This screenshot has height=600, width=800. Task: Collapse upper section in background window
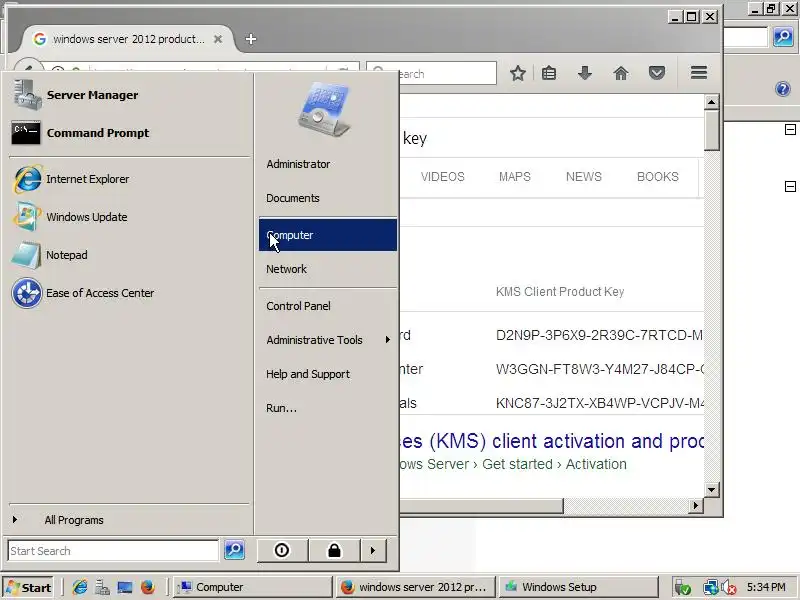coord(790,130)
